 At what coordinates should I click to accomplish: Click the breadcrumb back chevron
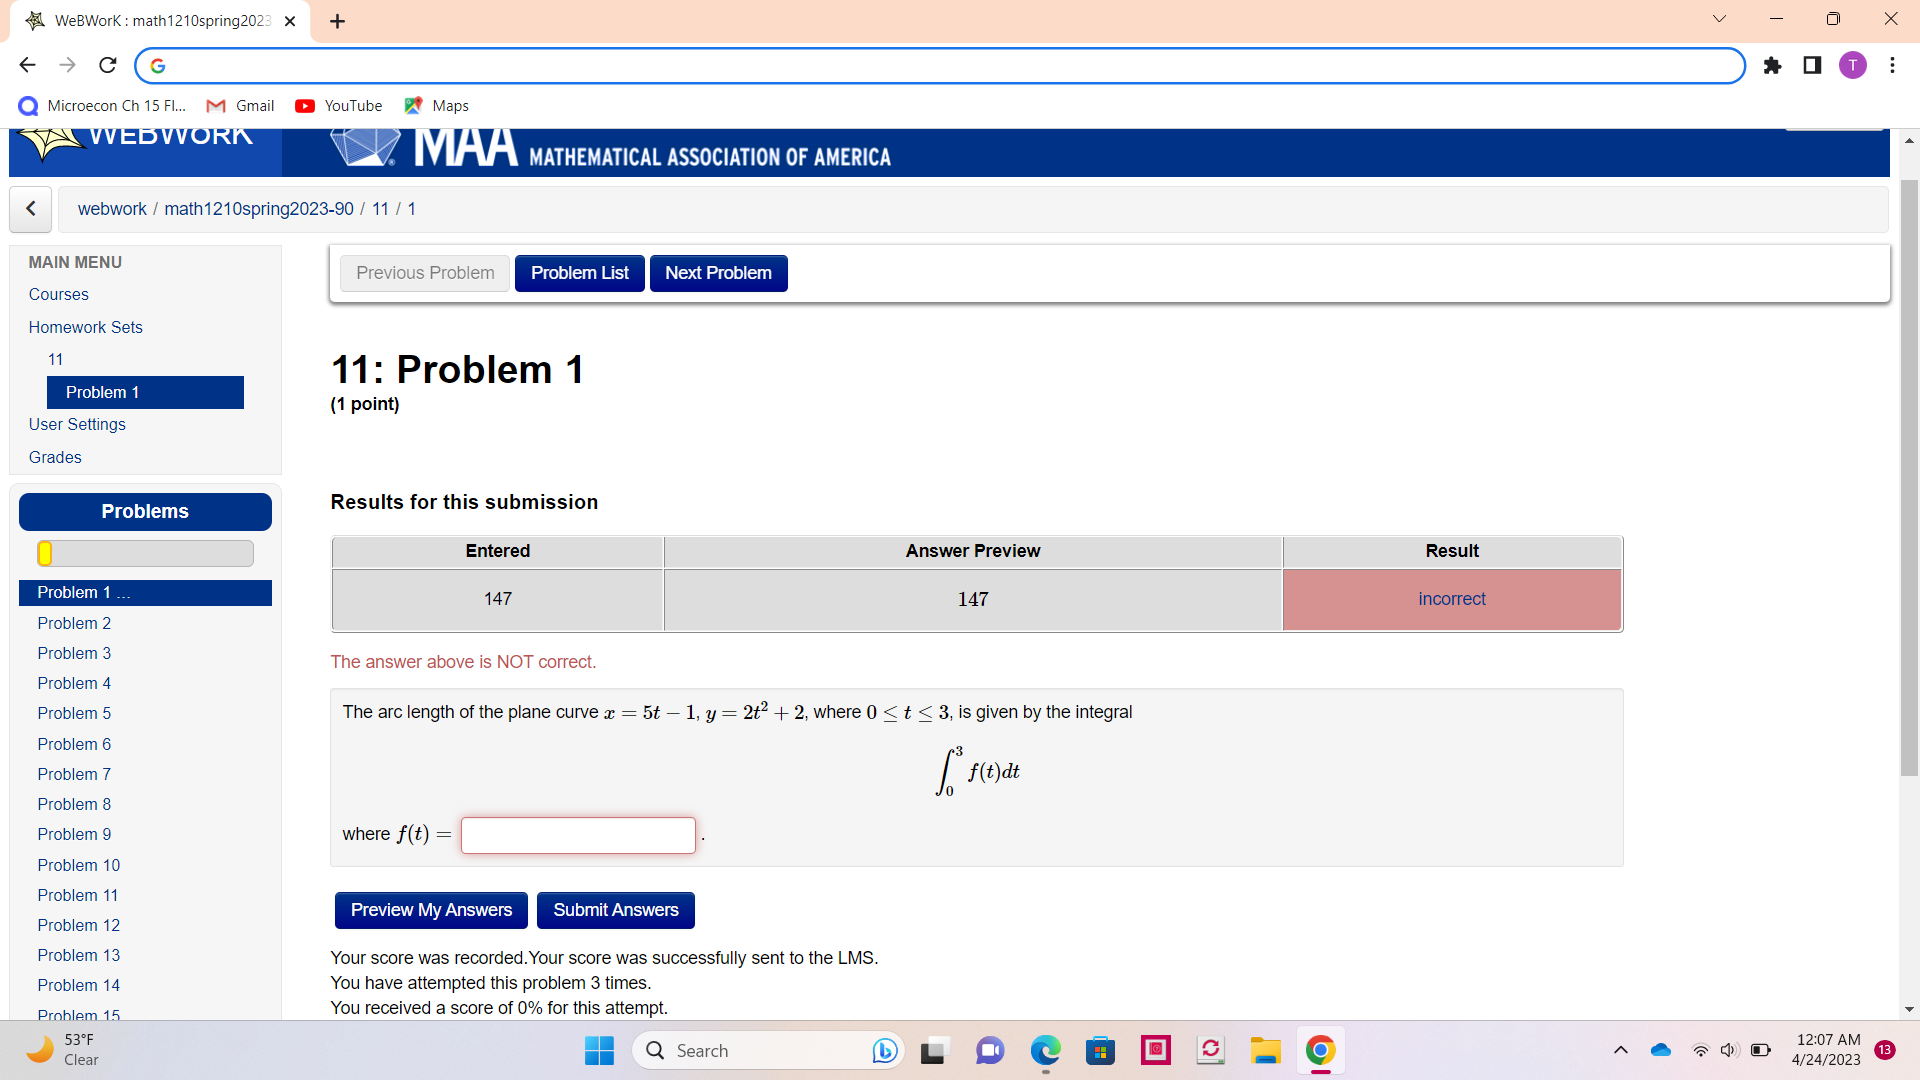pos(30,209)
